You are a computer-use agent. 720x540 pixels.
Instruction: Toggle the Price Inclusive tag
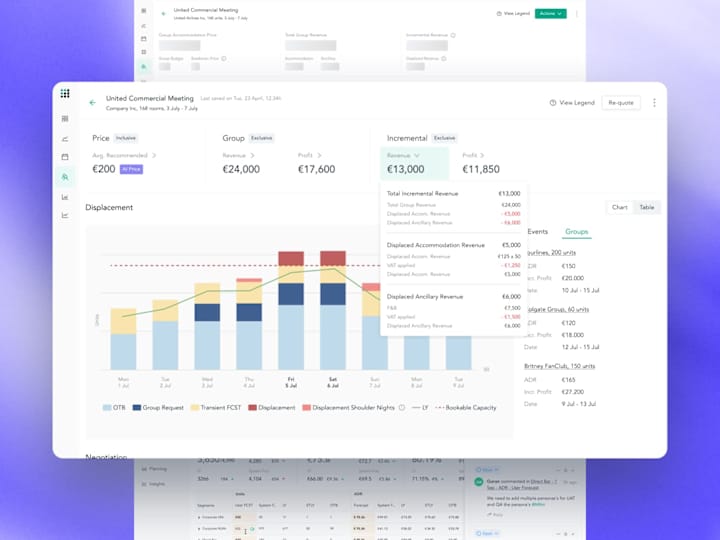tap(125, 138)
